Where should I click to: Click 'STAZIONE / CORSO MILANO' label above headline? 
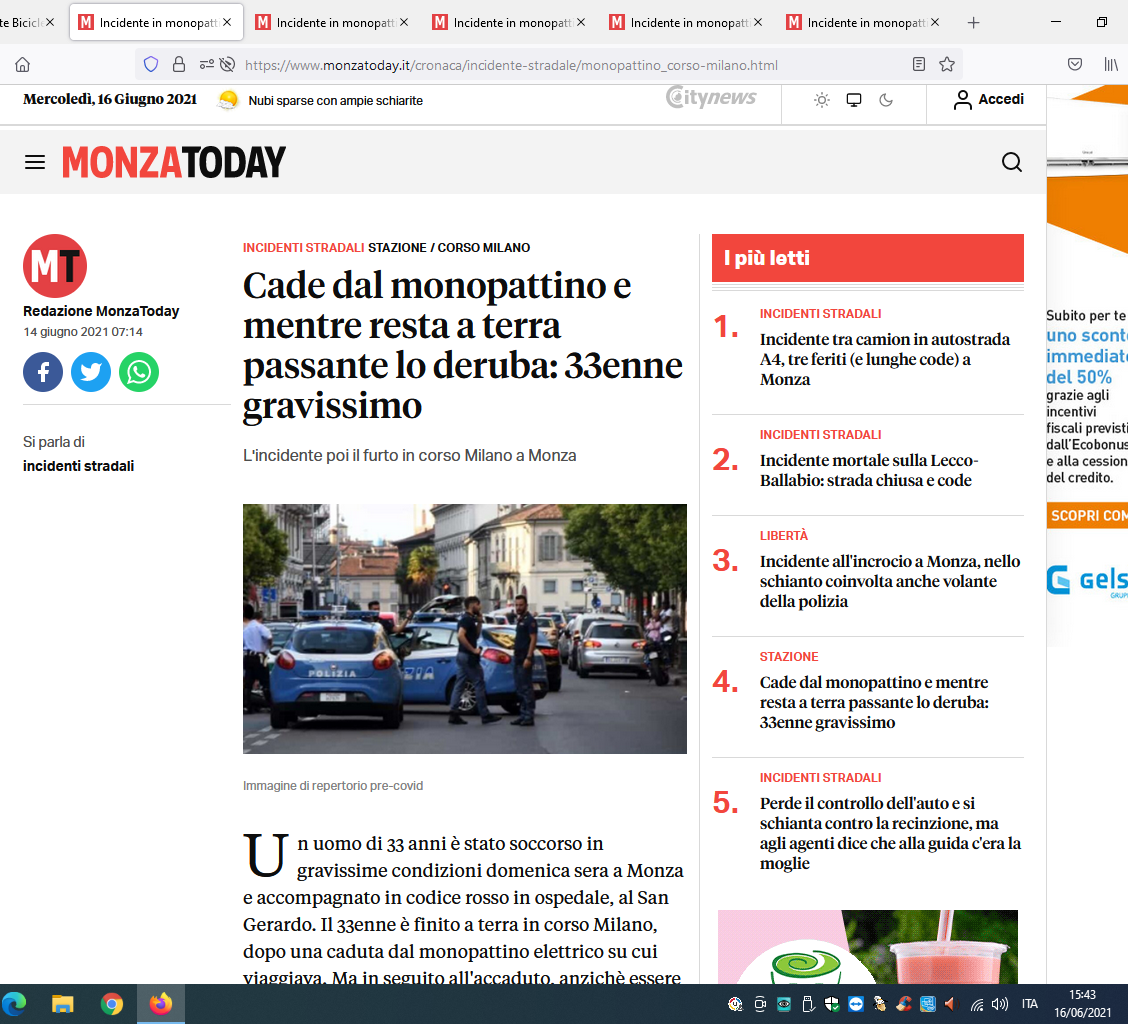[449, 248]
